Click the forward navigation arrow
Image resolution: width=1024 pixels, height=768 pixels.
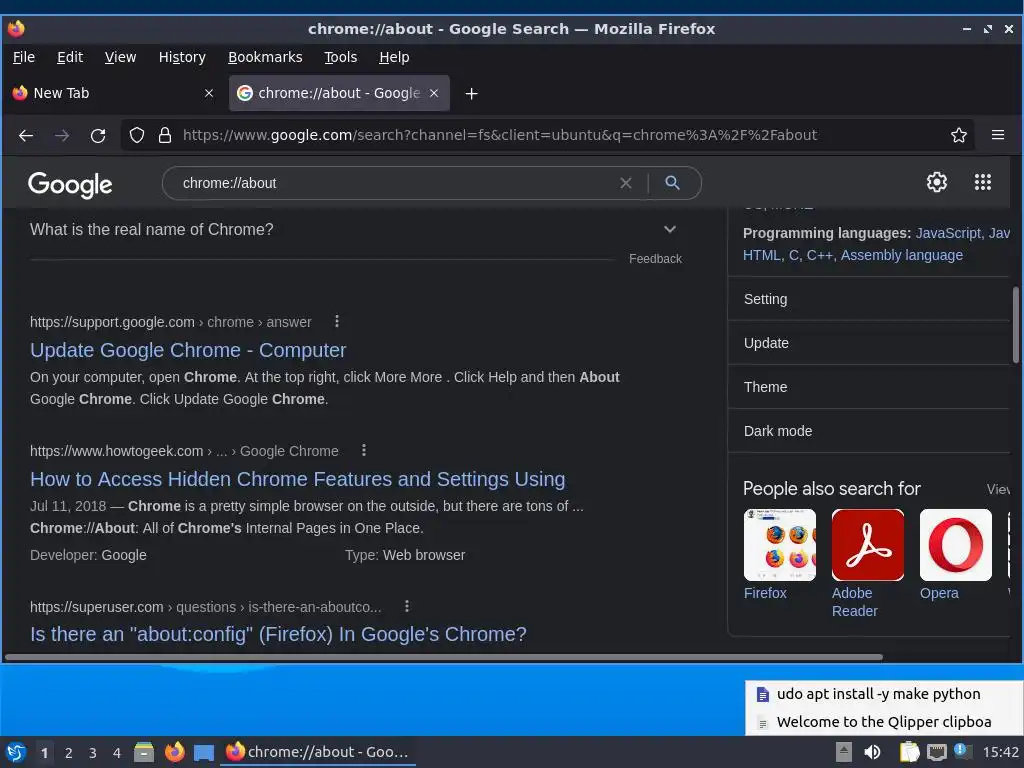click(x=62, y=135)
